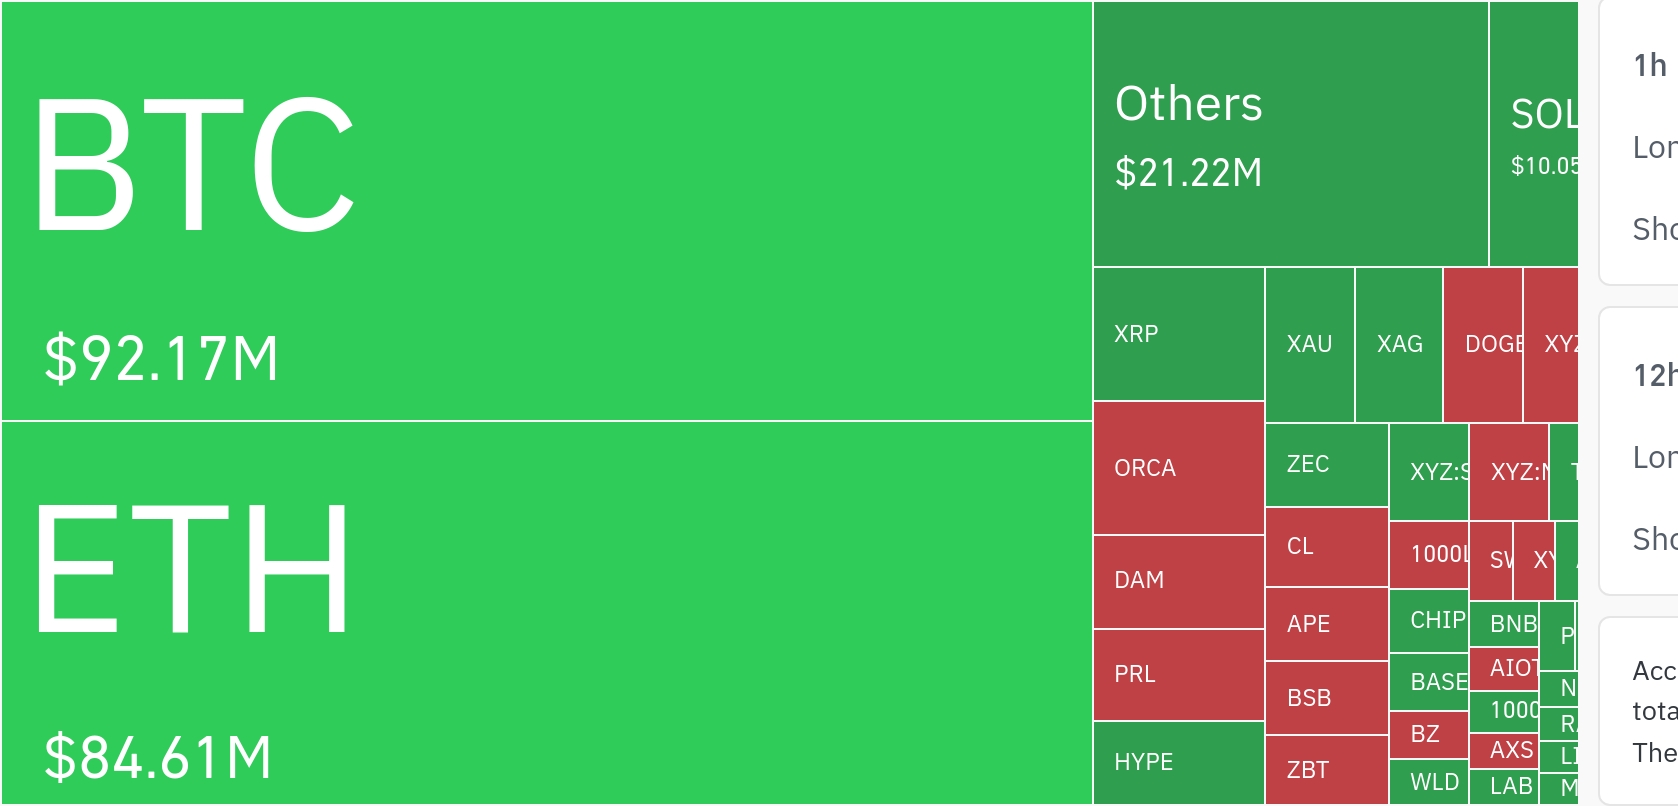Click the BTC liquidation tile
Image resolution: width=1678 pixels, height=806 pixels.
(x=546, y=211)
